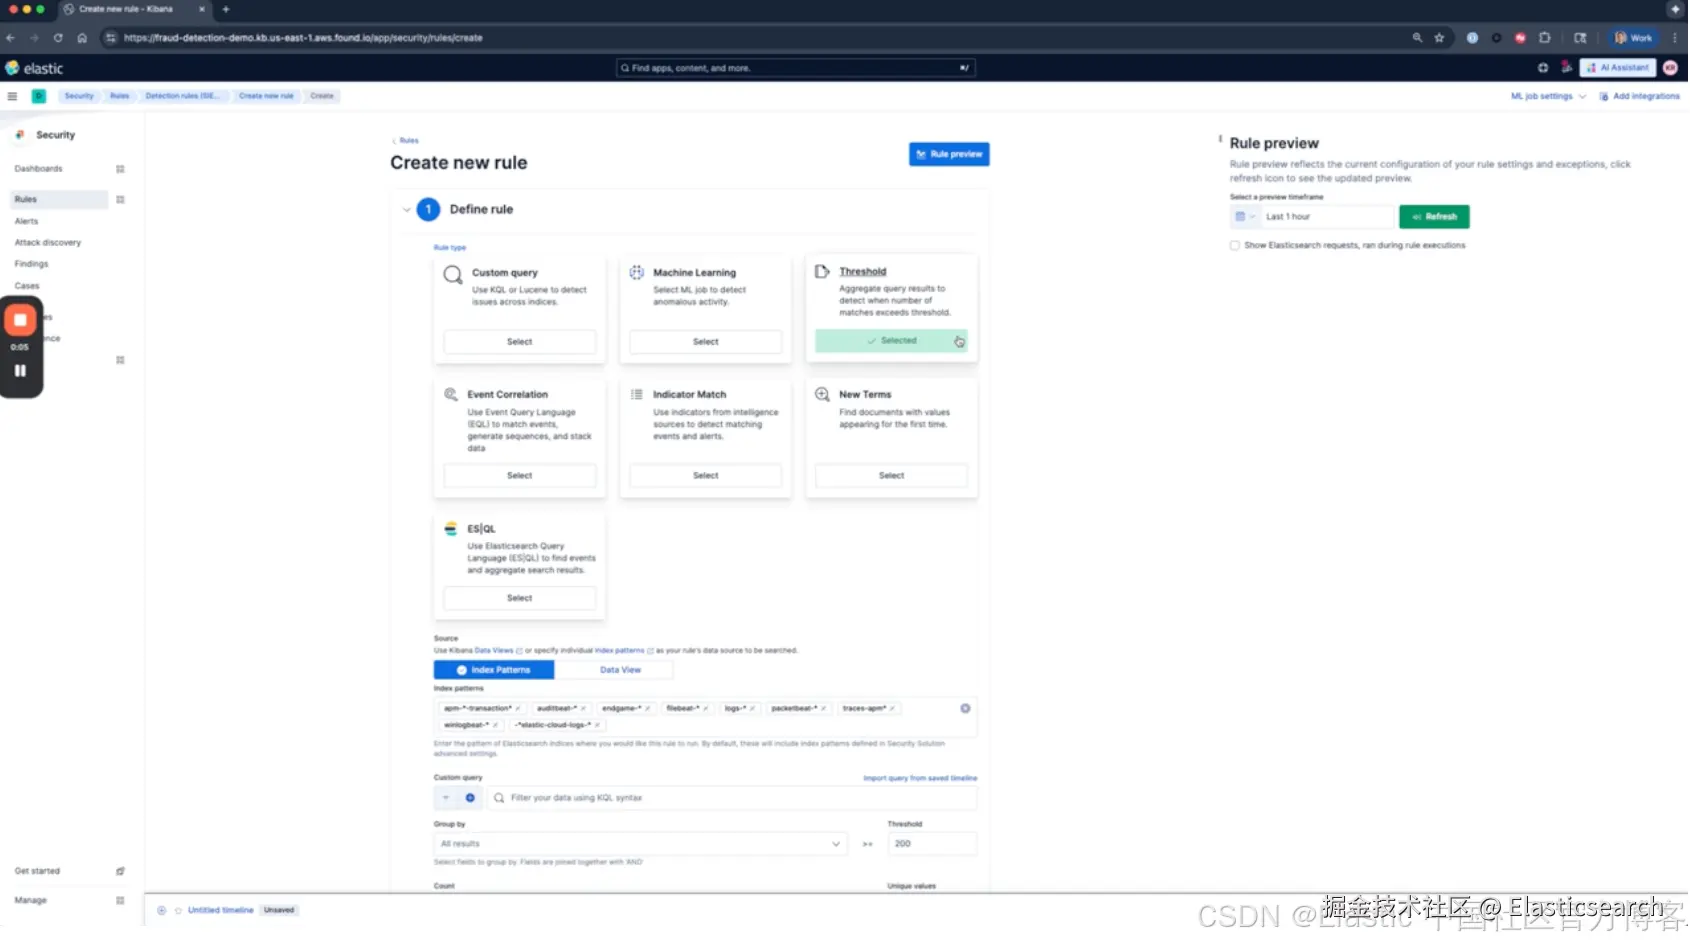Viewport: 1690px width, 946px height.
Task: Open Add integrations link
Action: [x=1640, y=97]
